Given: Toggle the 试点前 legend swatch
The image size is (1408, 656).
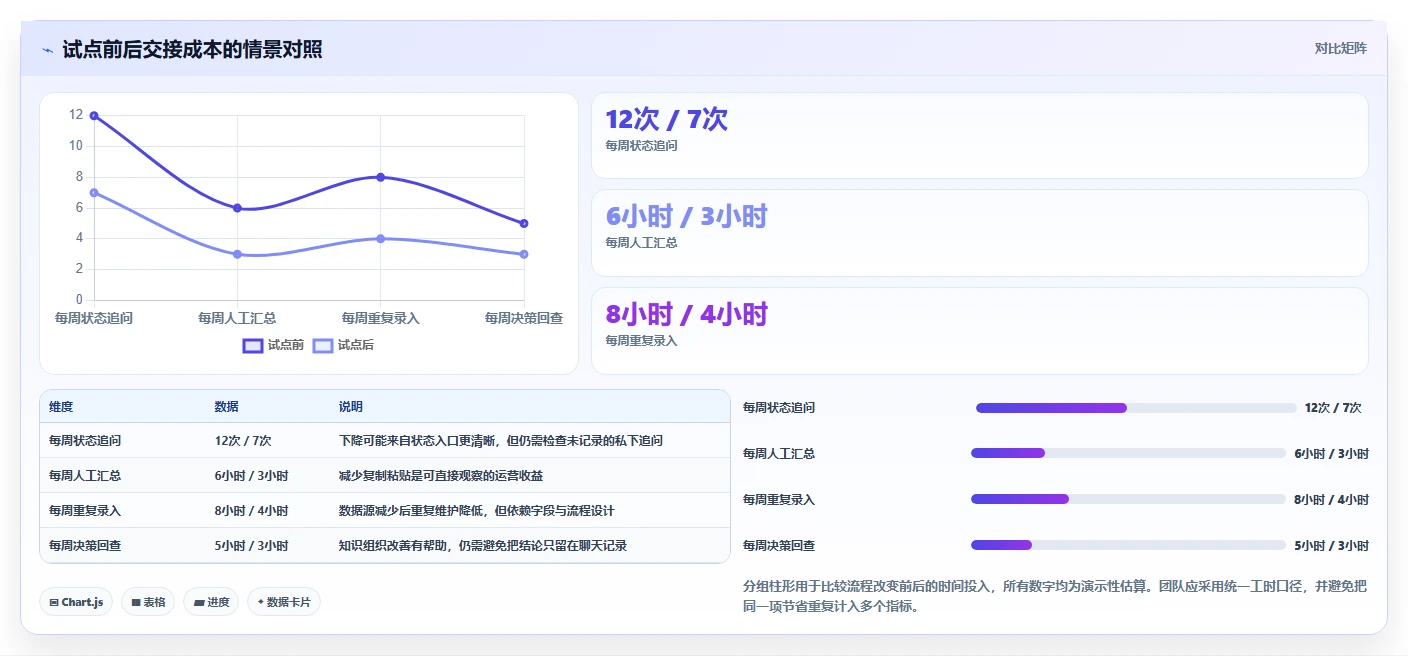Looking at the screenshot, I should pyautogui.click(x=253, y=345).
